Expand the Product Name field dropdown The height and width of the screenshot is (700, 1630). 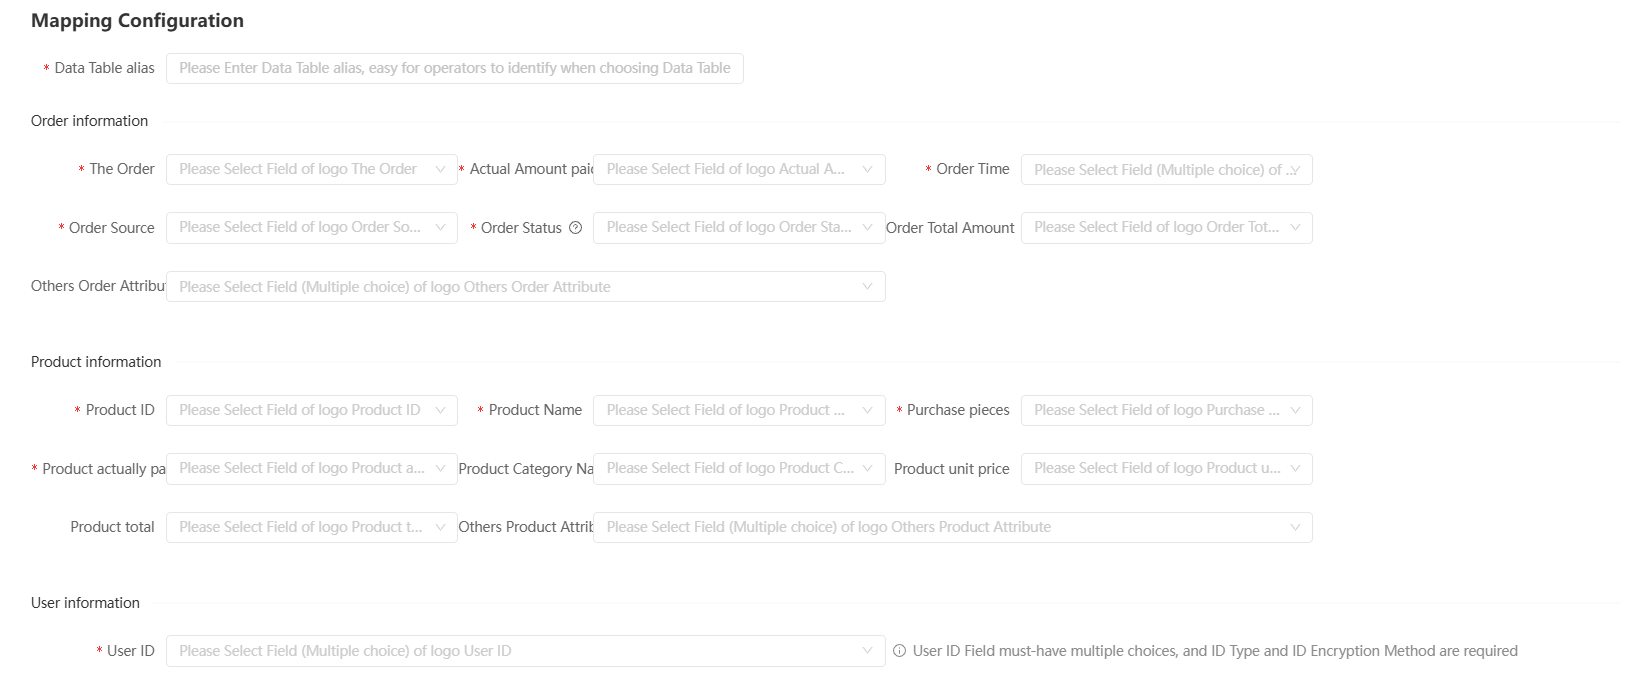[x=738, y=410]
